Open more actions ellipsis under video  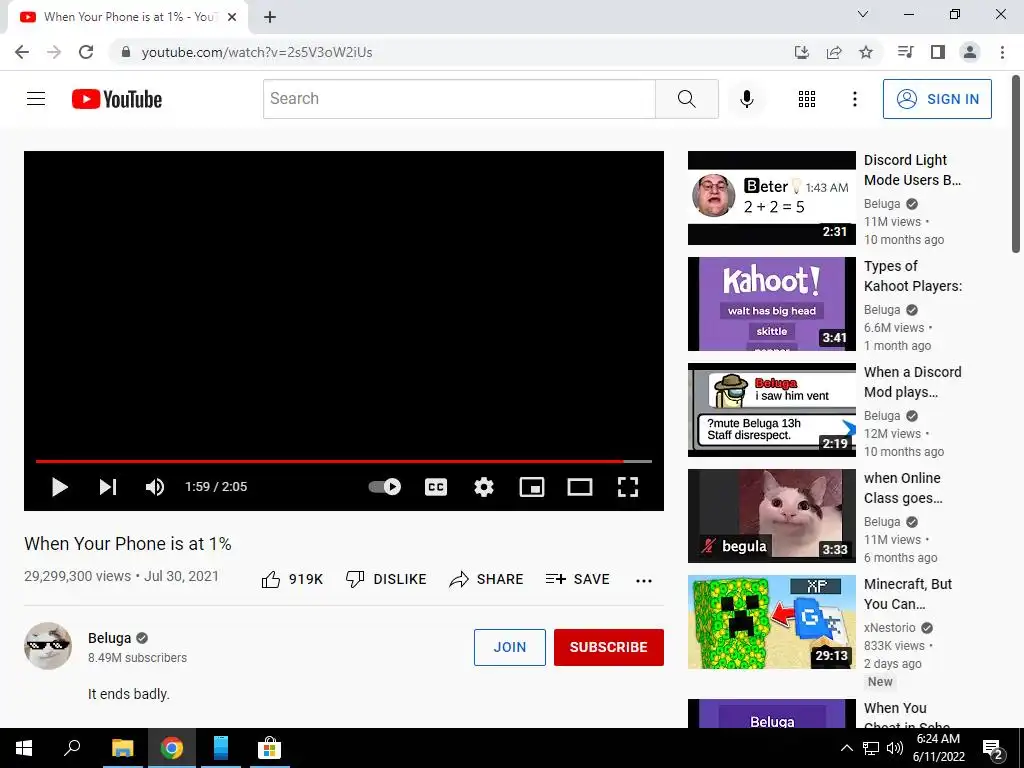pyautogui.click(x=644, y=580)
